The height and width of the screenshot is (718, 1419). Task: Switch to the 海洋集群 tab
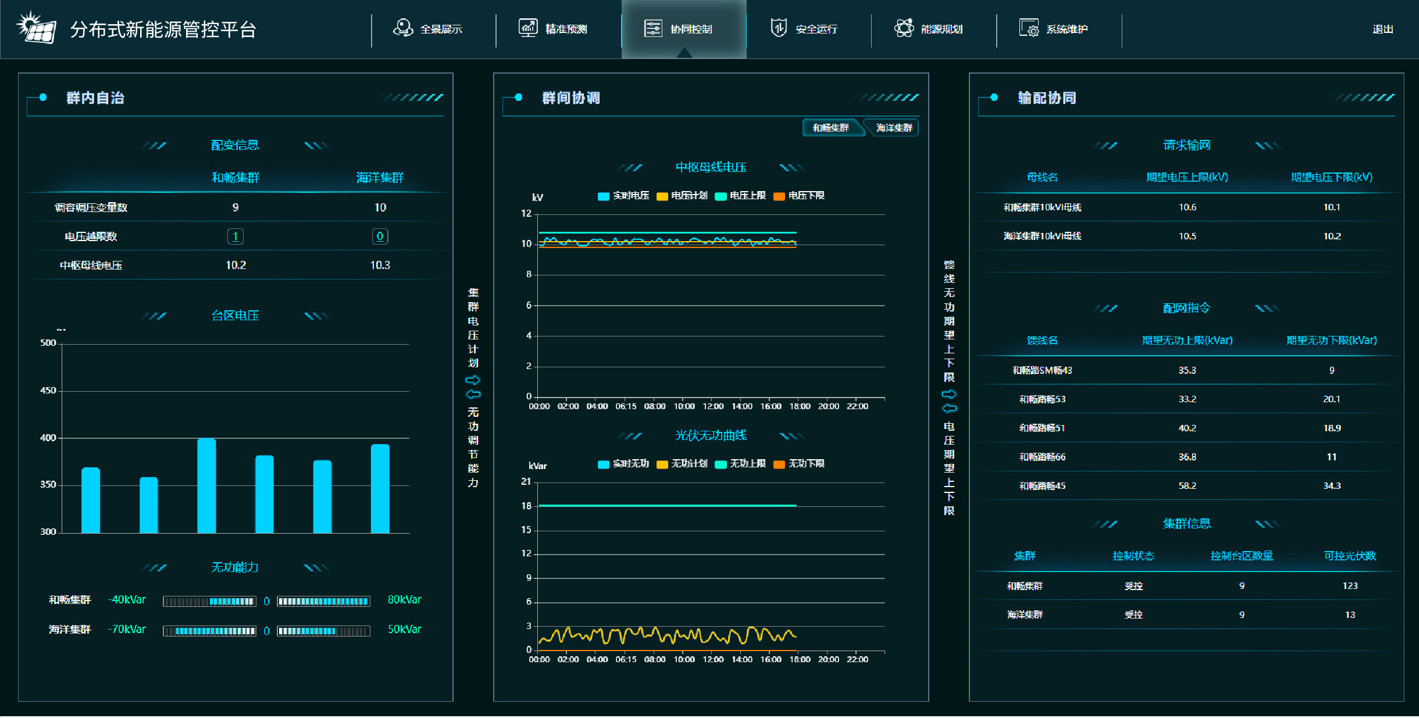893,128
